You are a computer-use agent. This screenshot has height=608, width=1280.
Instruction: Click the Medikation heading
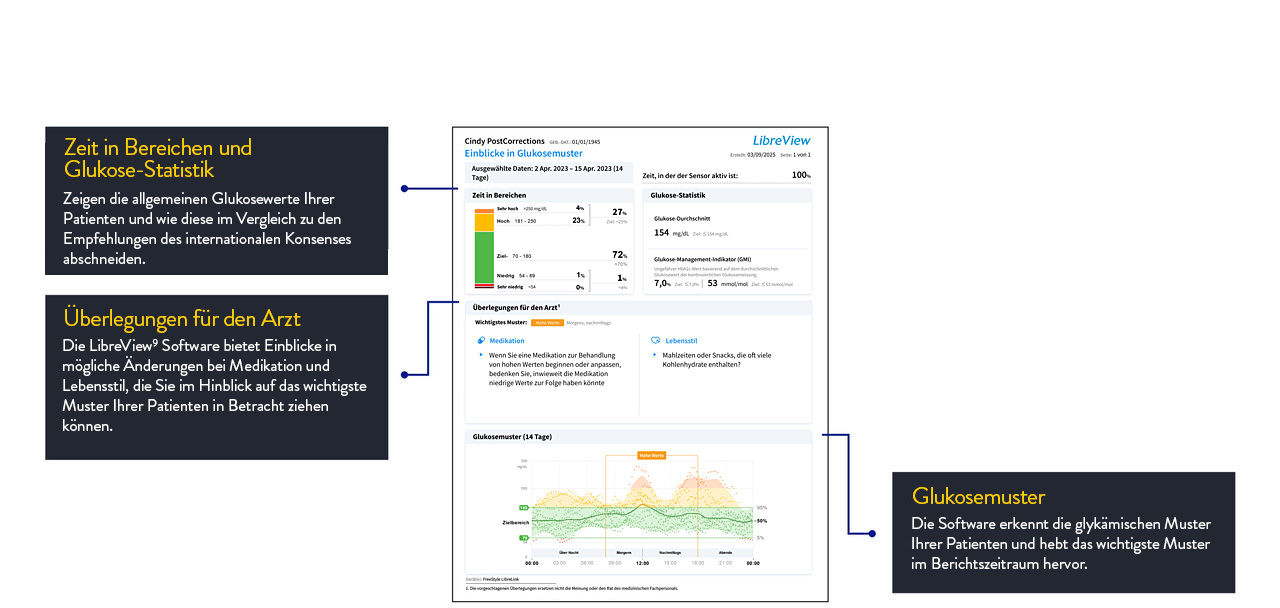pos(506,341)
